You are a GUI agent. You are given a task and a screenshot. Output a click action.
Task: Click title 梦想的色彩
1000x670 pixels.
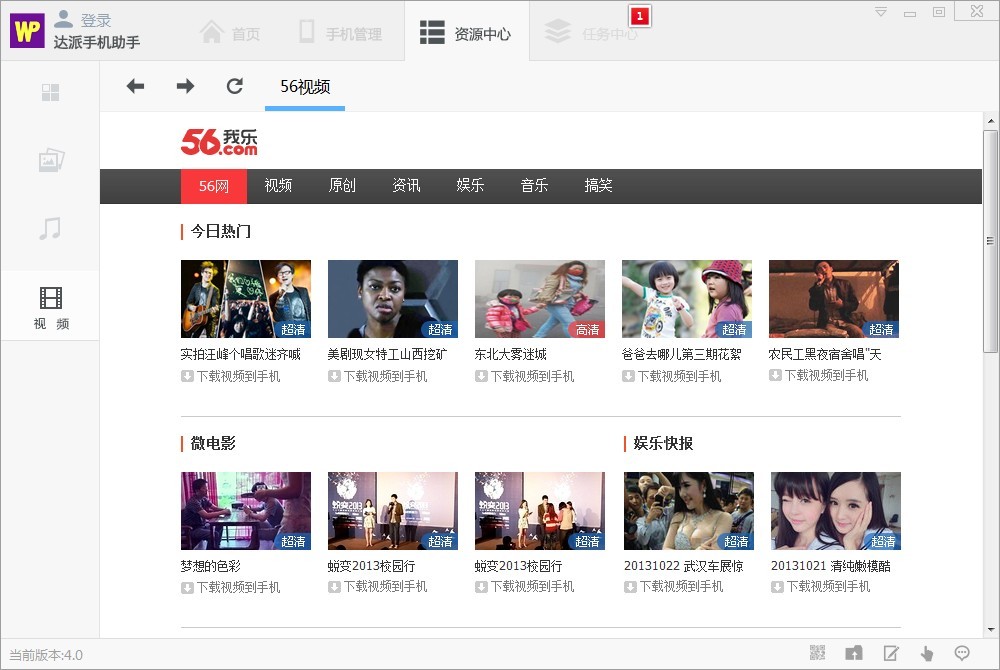tap(211, 566)
